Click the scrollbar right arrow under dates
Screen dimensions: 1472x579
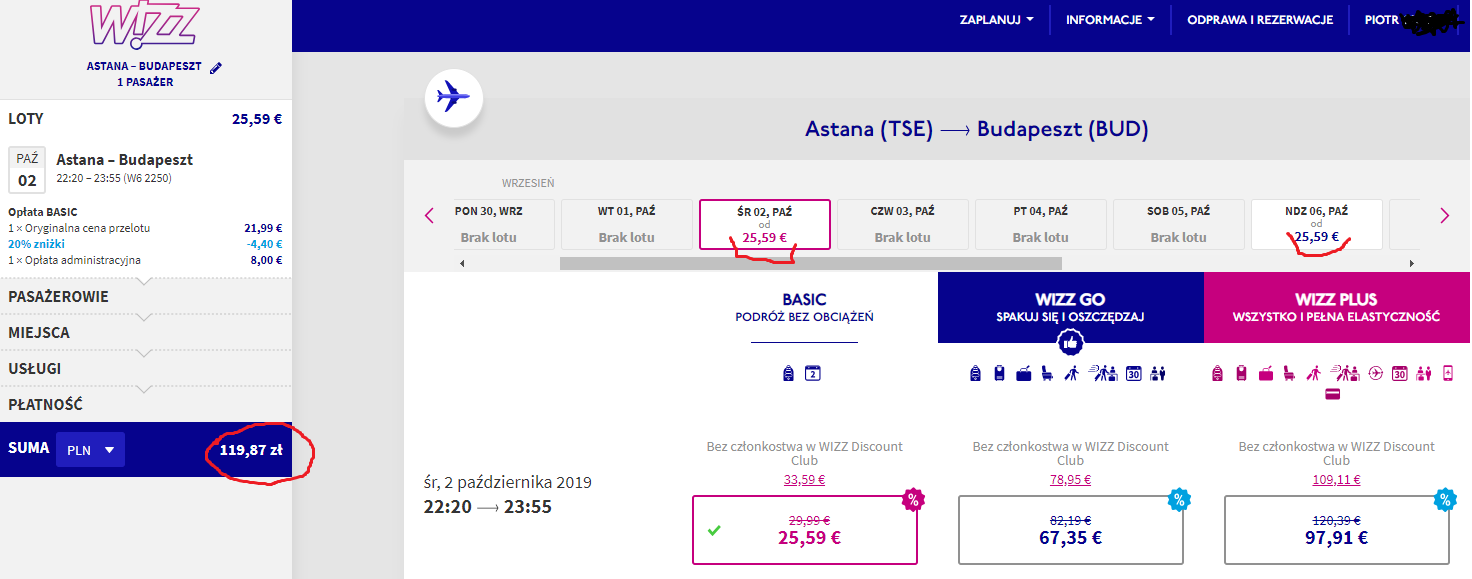(1411, 263)
